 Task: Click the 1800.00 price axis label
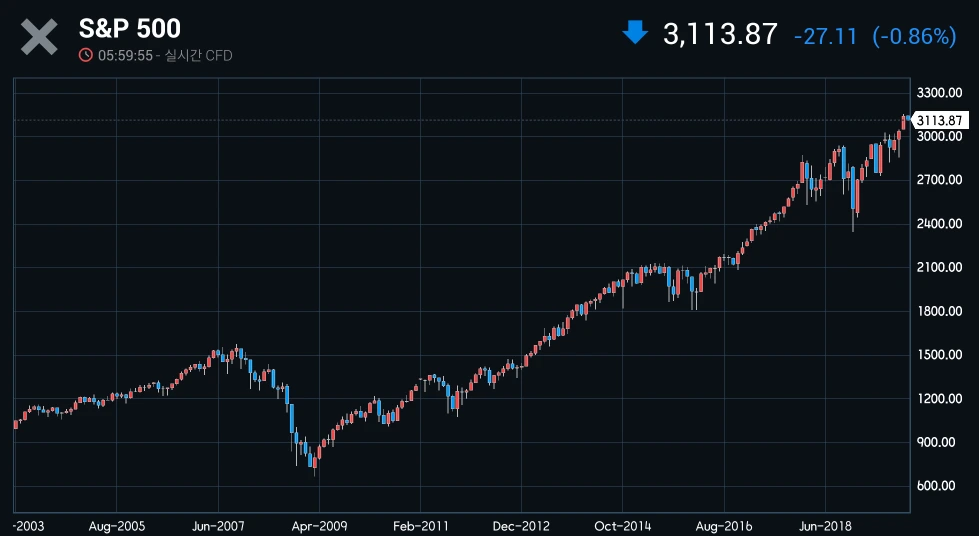click(x=939, y=311)
